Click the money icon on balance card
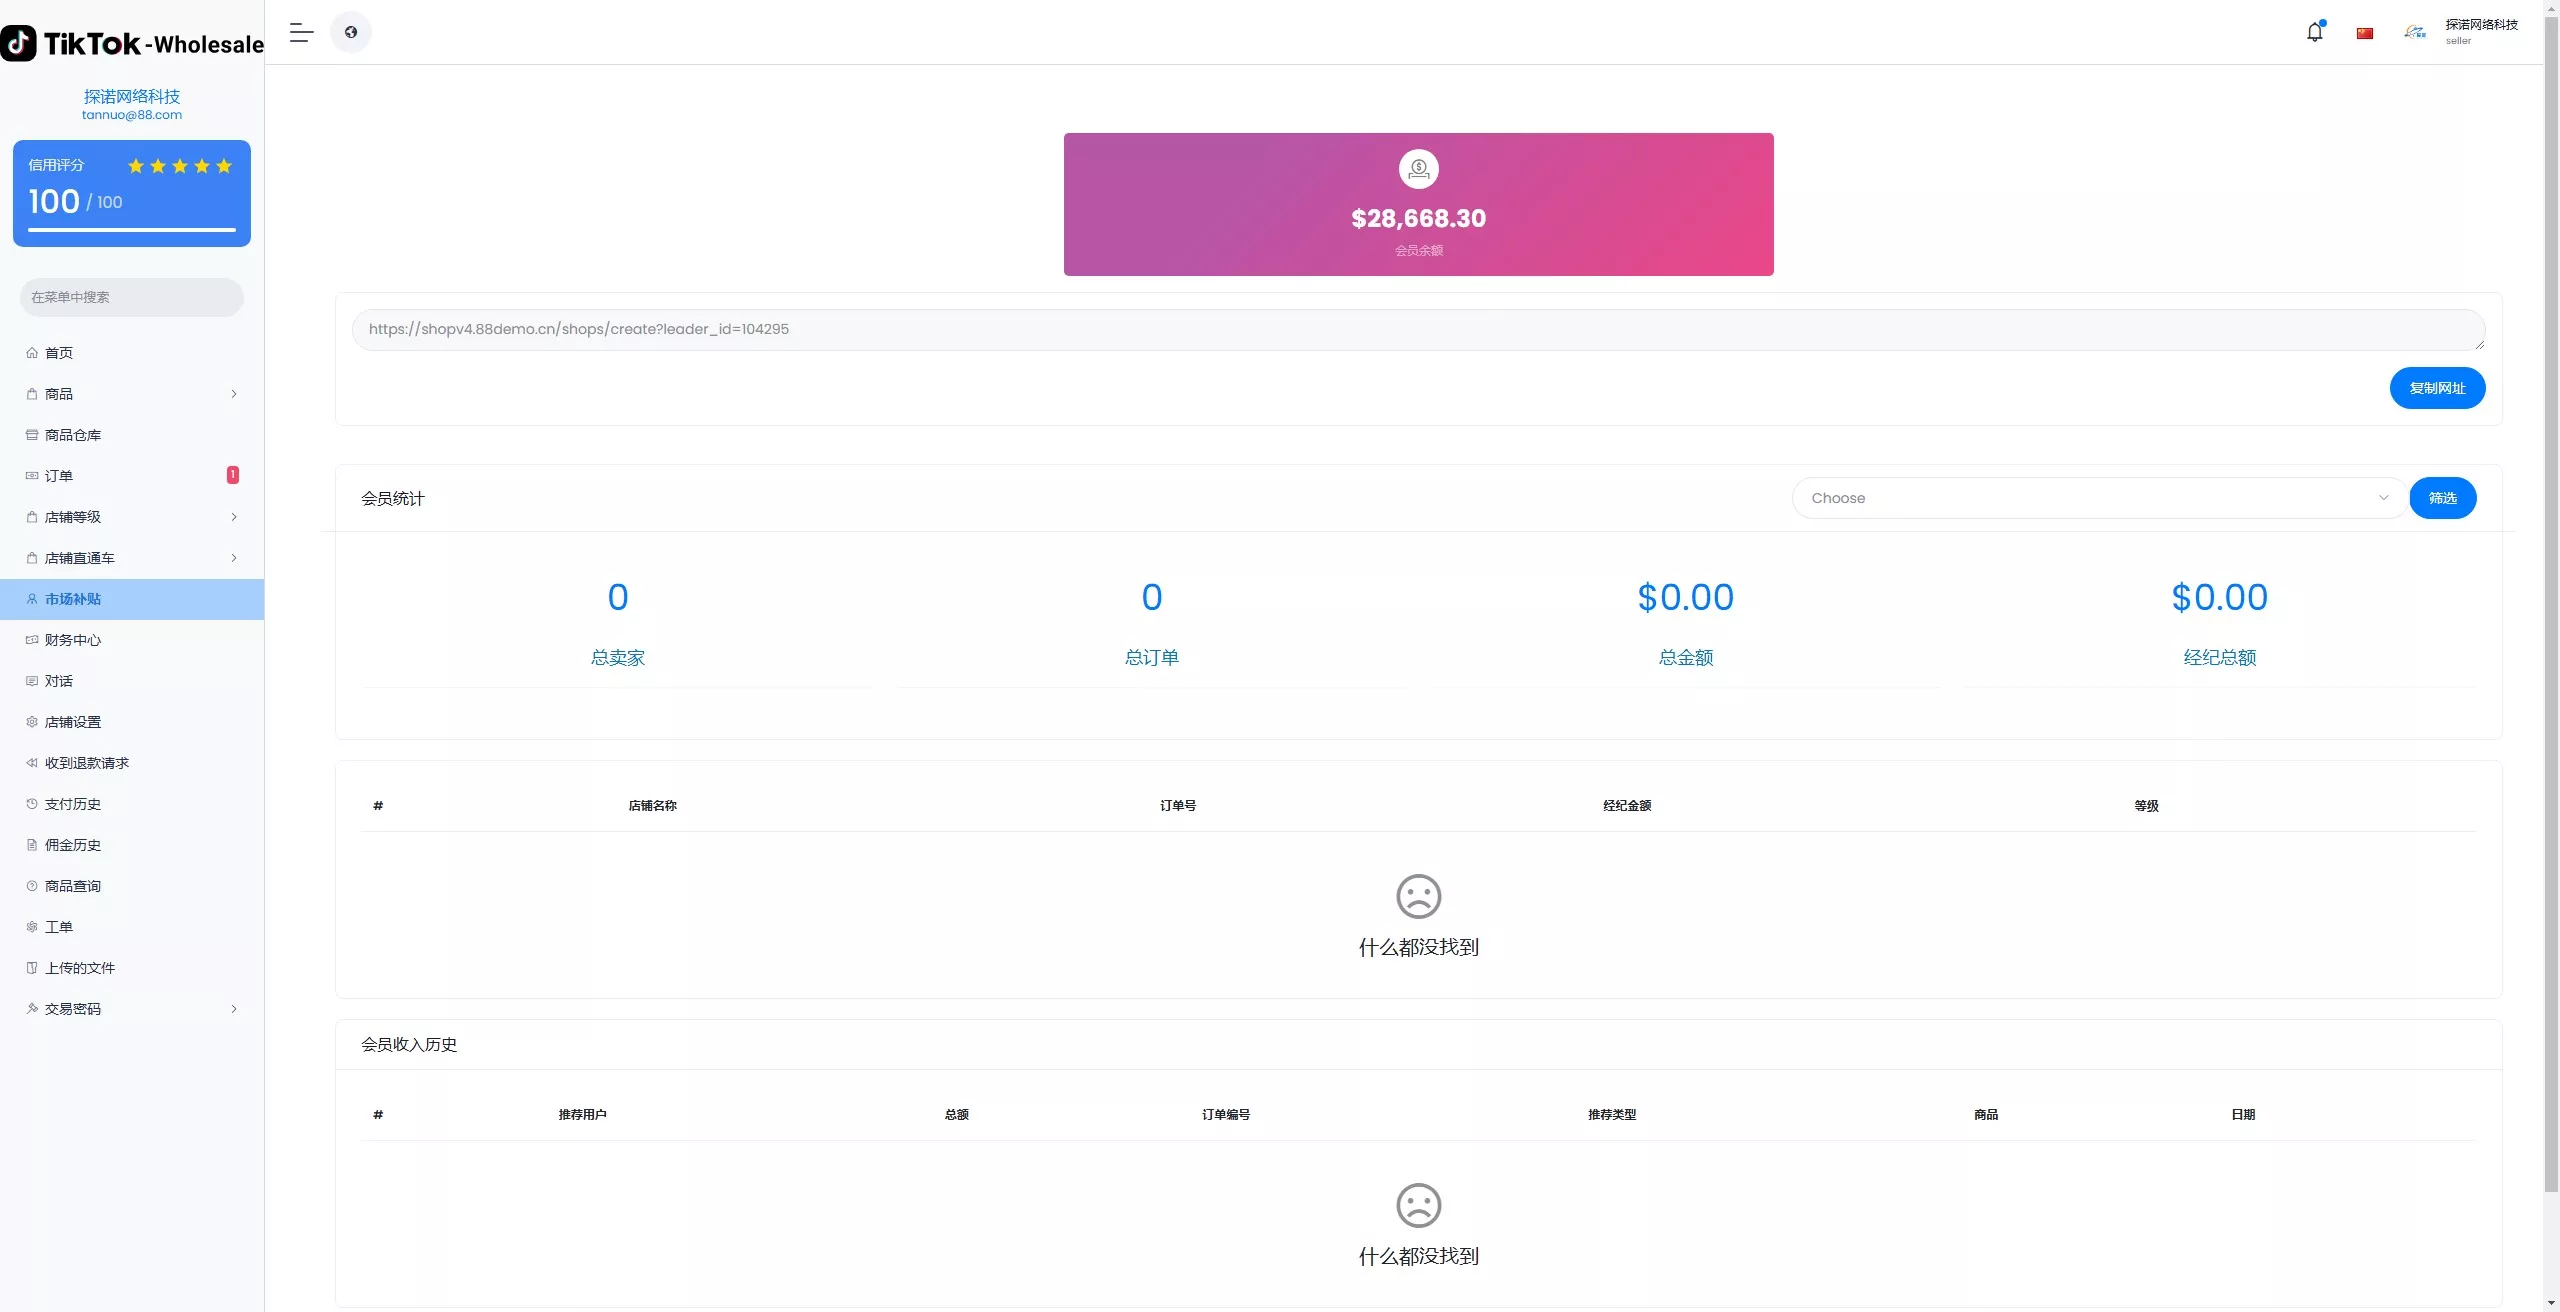The width and height of the screenshot is (2560, 1312). tap(1418, 169)
